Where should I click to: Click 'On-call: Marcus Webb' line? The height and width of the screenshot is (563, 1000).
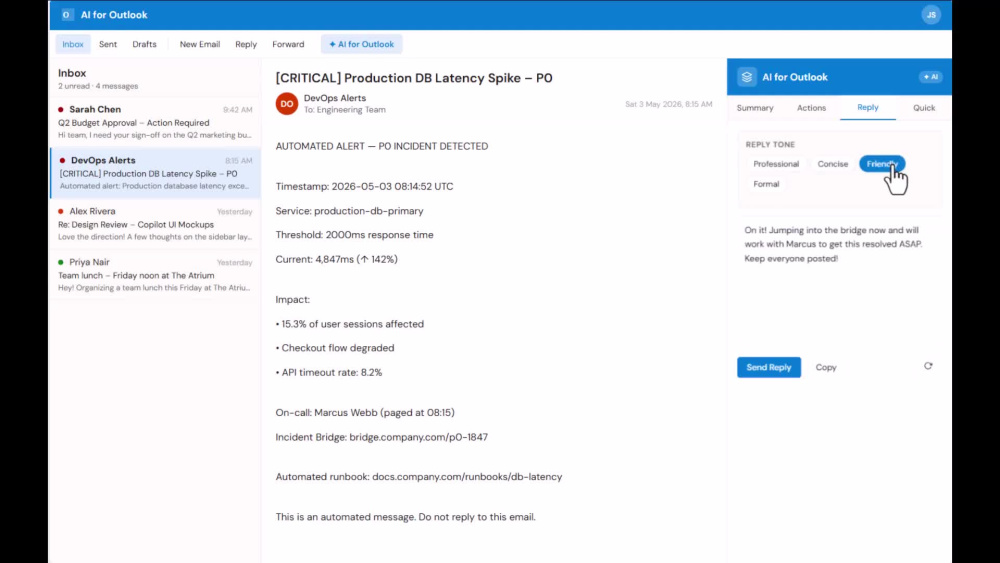point(365,413)
